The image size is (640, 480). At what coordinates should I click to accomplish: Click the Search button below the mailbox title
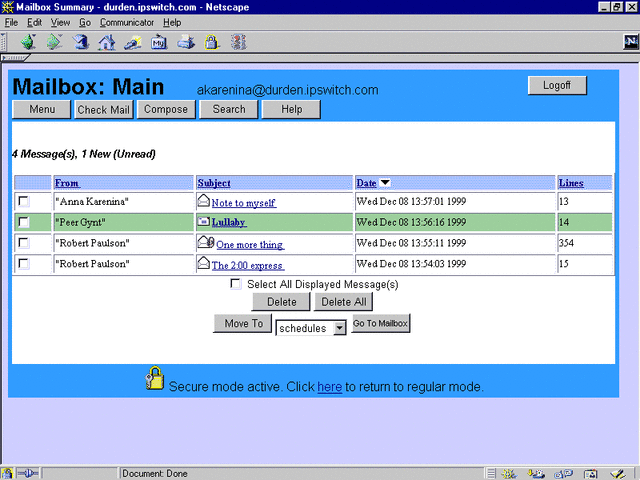(229, 109)
